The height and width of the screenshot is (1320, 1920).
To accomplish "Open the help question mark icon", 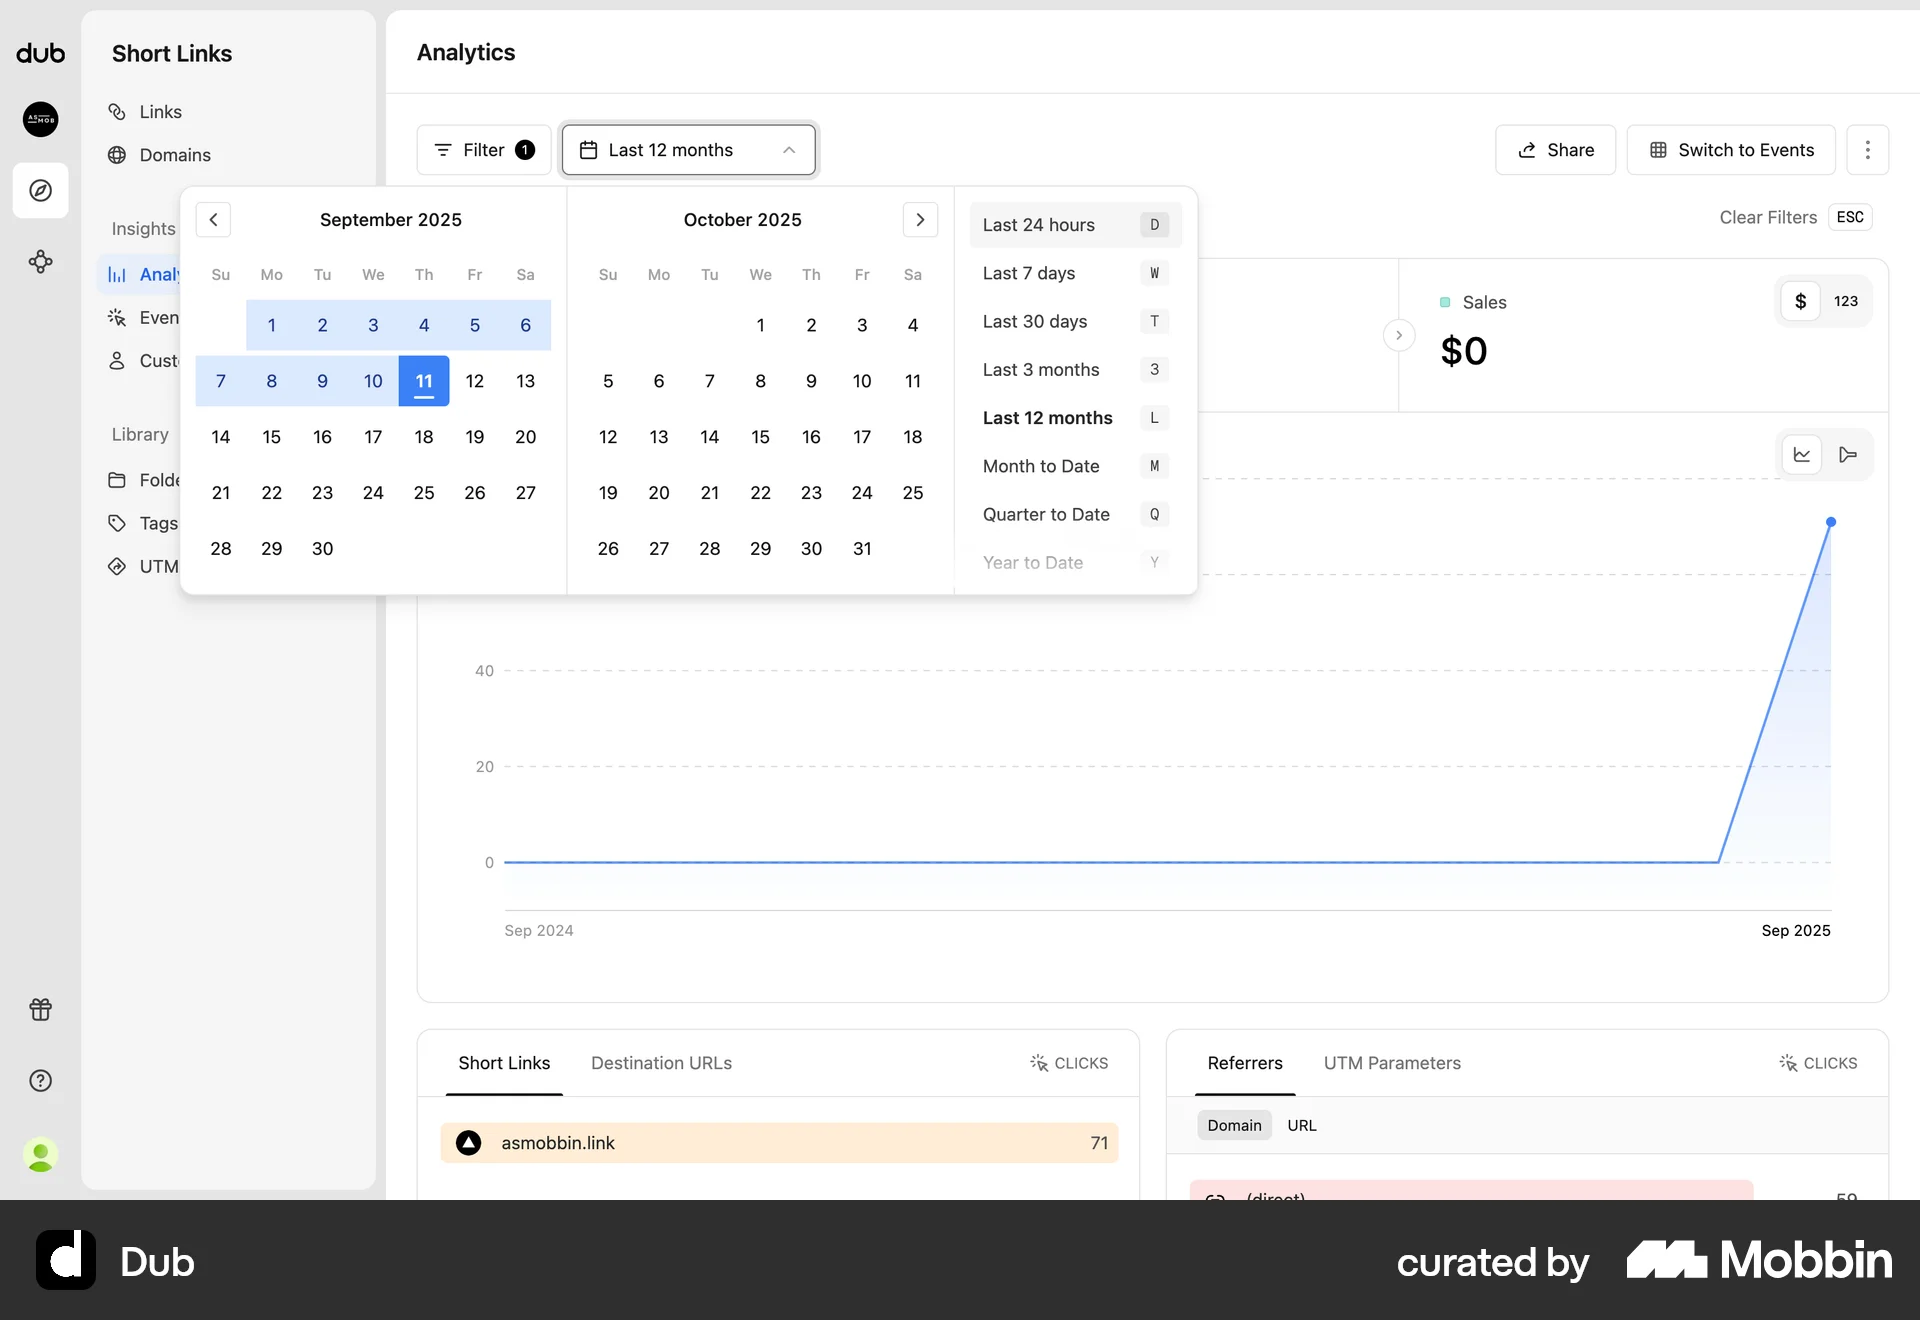I will [40, 1081].
